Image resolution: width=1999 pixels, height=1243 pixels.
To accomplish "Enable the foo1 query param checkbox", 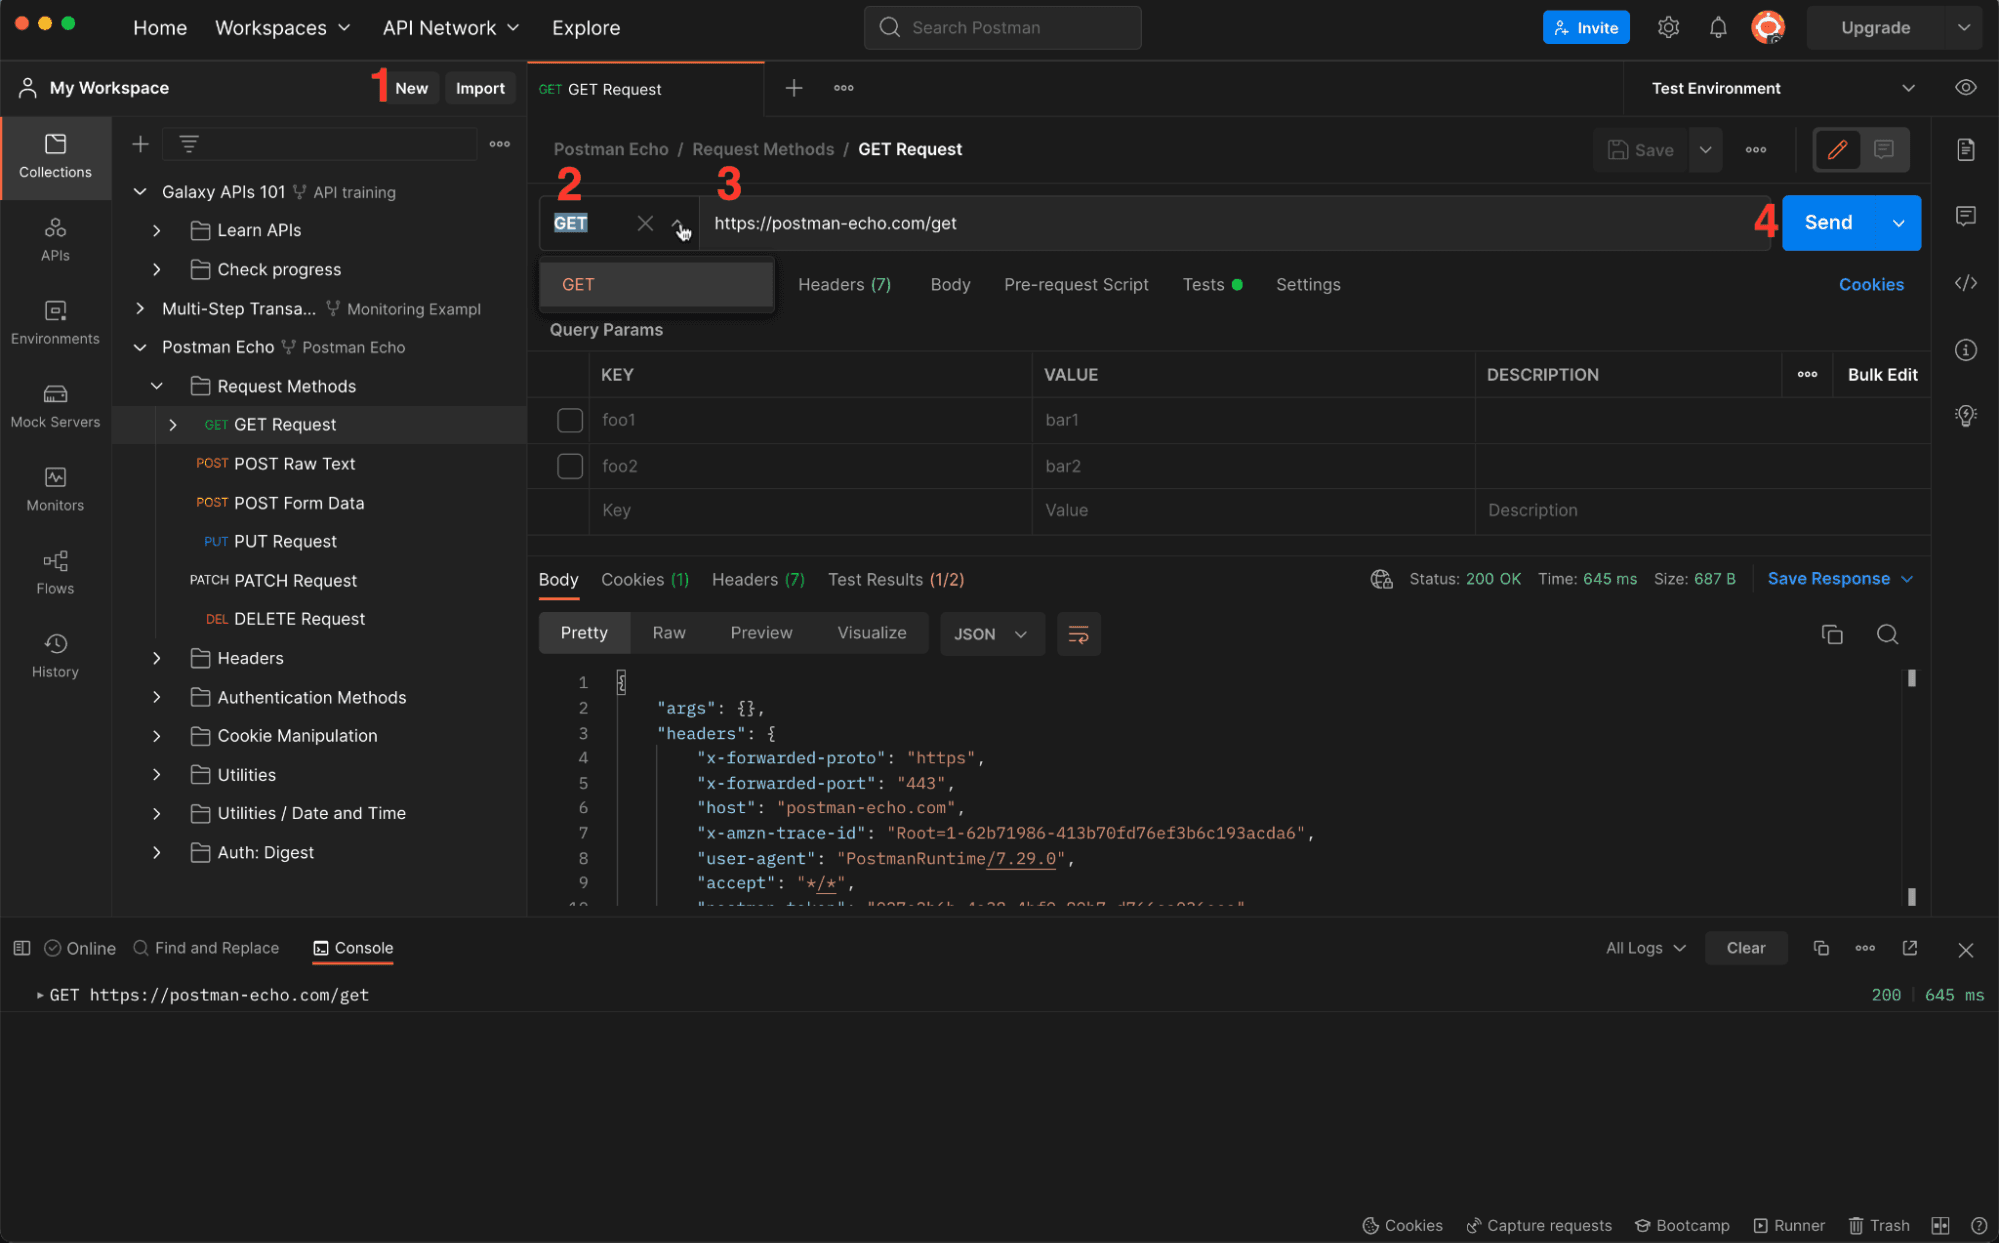I will 570,420.
